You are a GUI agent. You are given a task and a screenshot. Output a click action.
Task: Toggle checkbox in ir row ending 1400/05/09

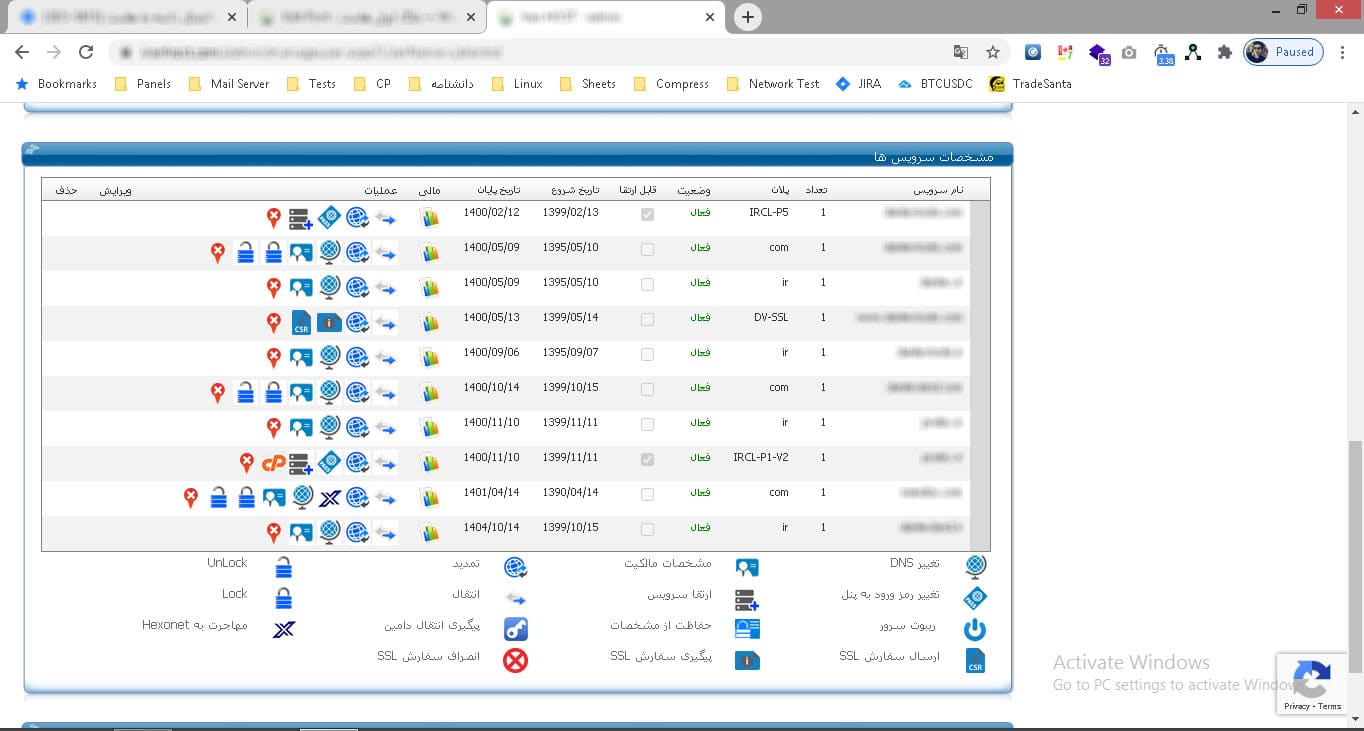pos(647,284)
